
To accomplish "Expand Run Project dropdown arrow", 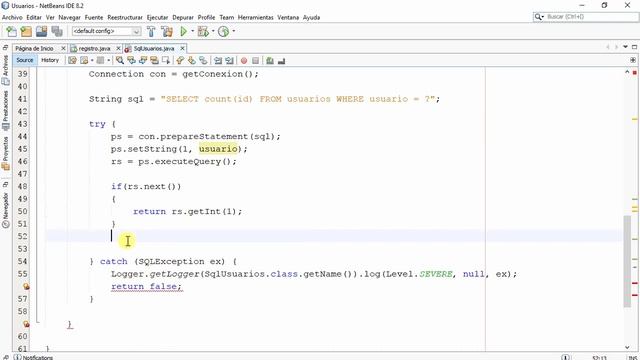I will 193,31.
